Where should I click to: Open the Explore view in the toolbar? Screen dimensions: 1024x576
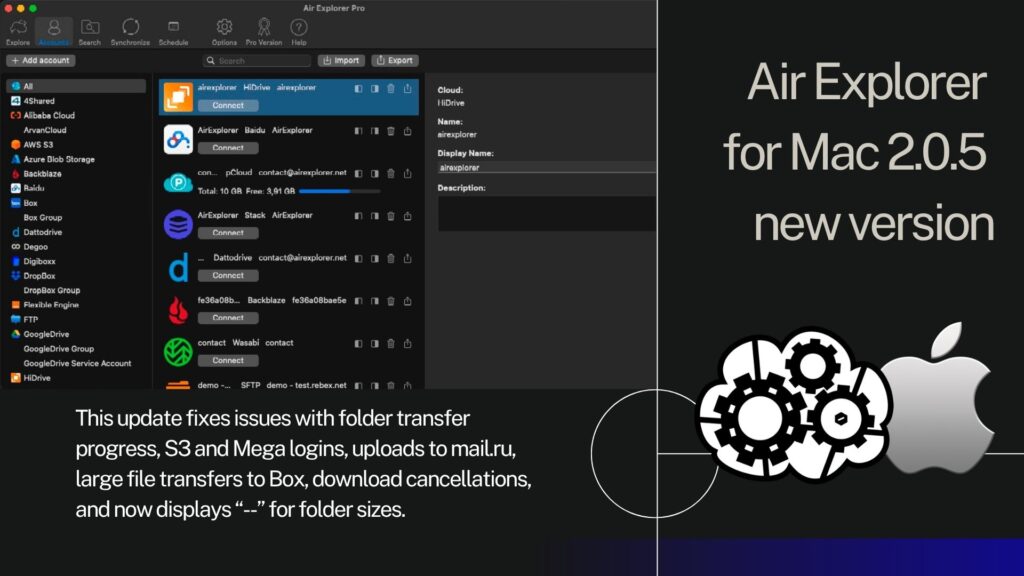click(17, 30)
